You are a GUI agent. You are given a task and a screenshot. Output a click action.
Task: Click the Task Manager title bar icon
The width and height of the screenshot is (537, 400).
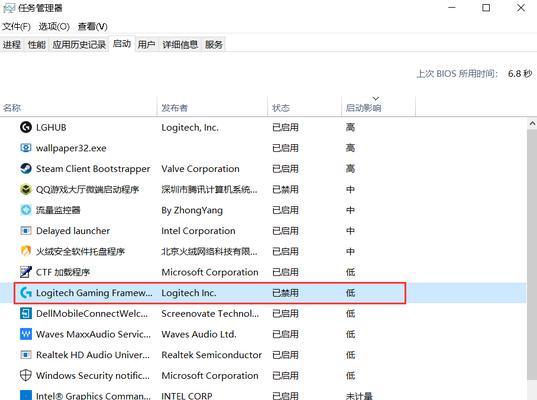click(9, 8)
